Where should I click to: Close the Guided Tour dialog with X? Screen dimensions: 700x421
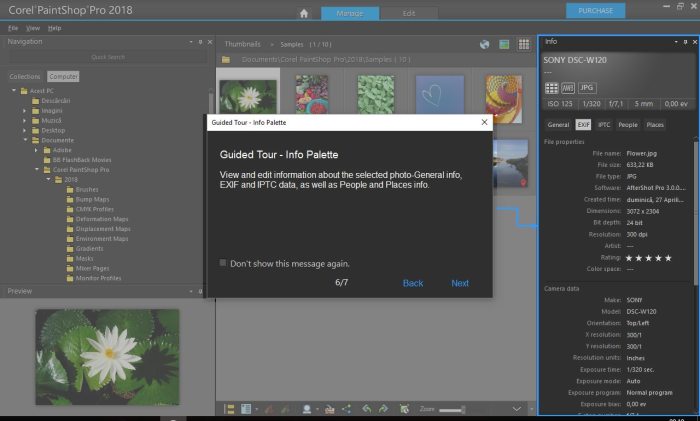click(x=484, y=122)
